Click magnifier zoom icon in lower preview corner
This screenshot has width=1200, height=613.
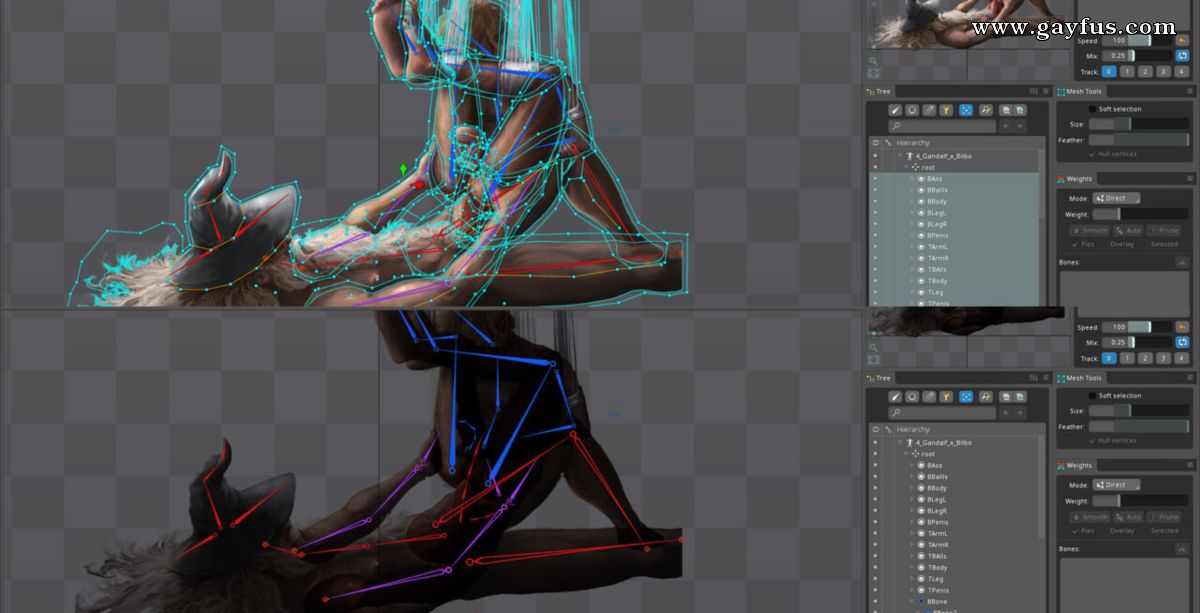coord(873,347)
